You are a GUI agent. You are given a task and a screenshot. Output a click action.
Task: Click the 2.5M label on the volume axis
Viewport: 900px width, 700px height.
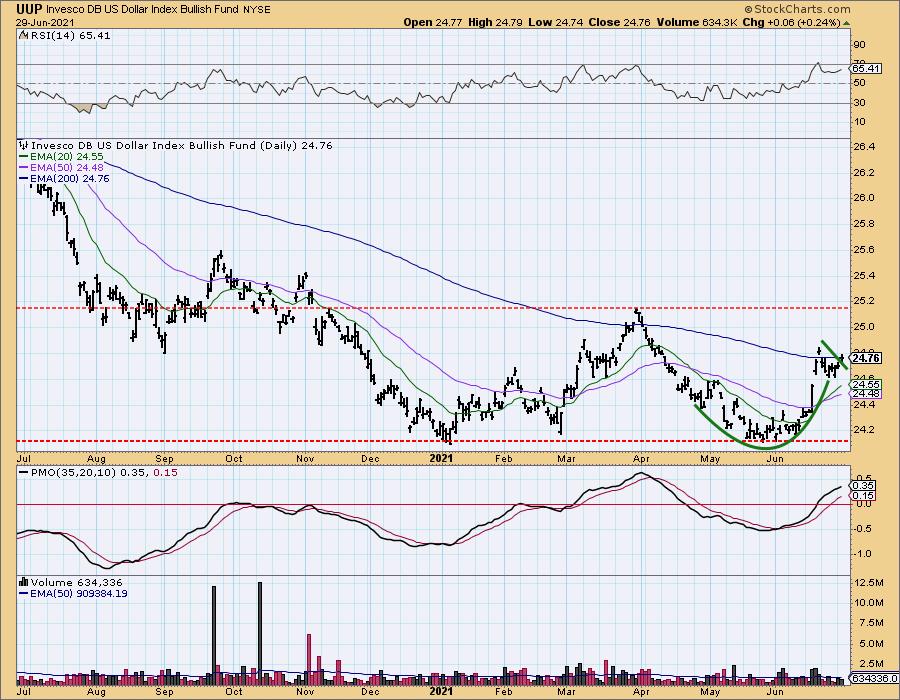pos(871,664)
